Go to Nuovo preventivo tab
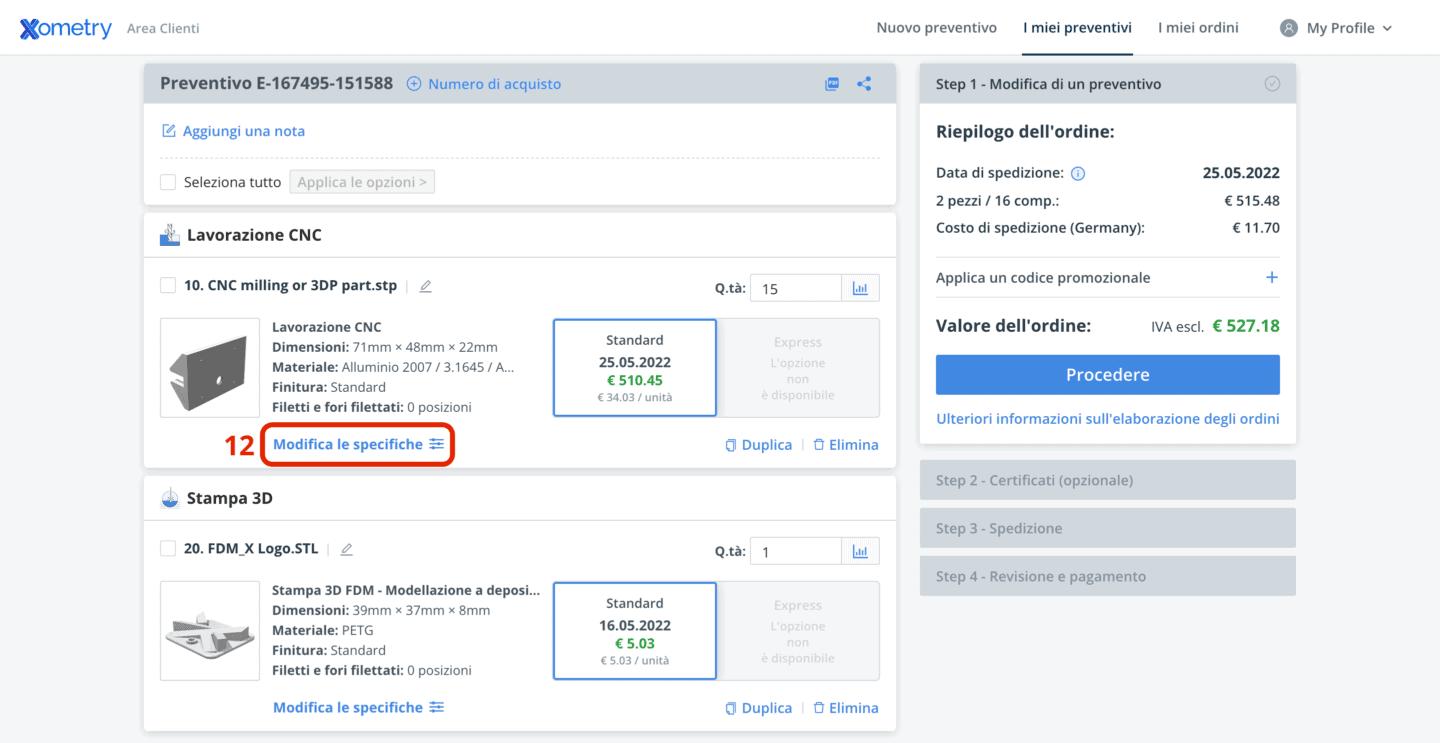The image size is (1440, 743). [936, 28]
